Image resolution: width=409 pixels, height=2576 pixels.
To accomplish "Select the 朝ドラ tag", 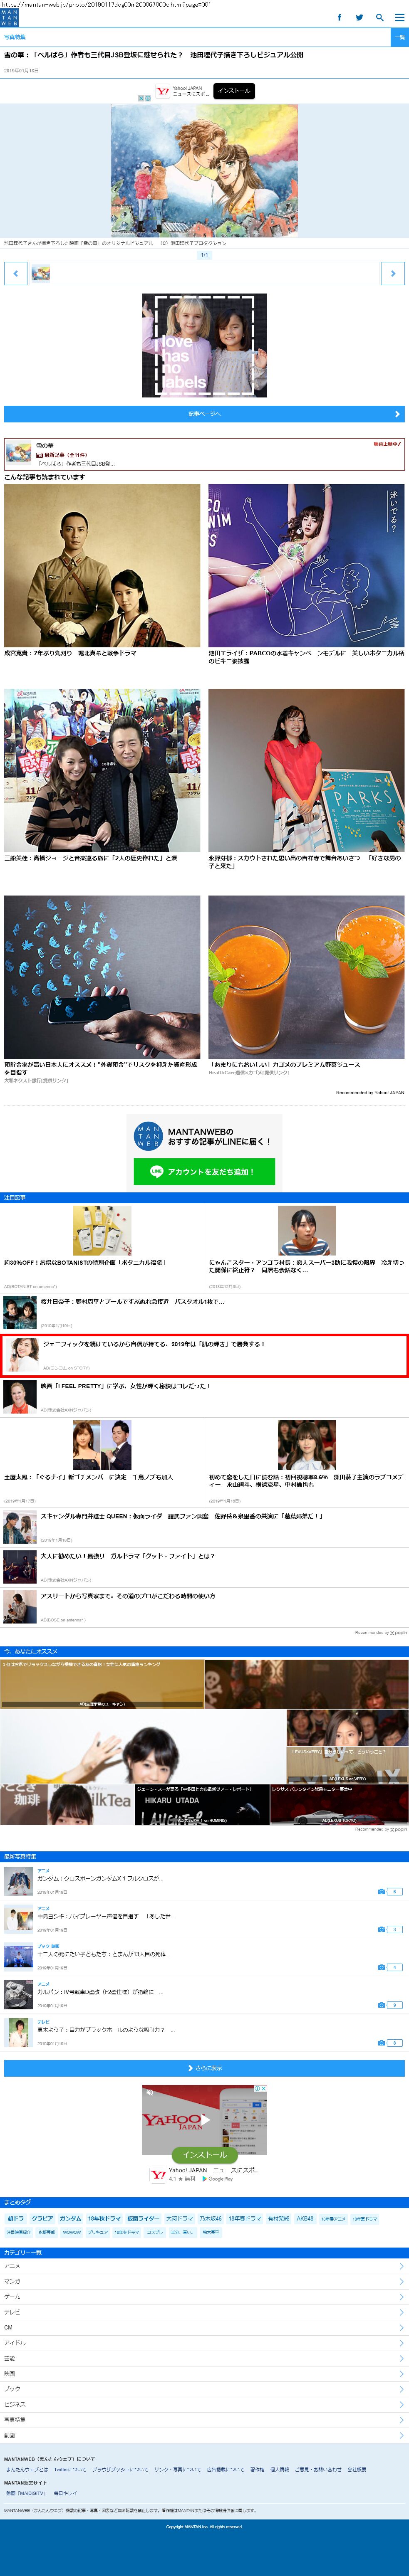I will [x=15, y=2217].
